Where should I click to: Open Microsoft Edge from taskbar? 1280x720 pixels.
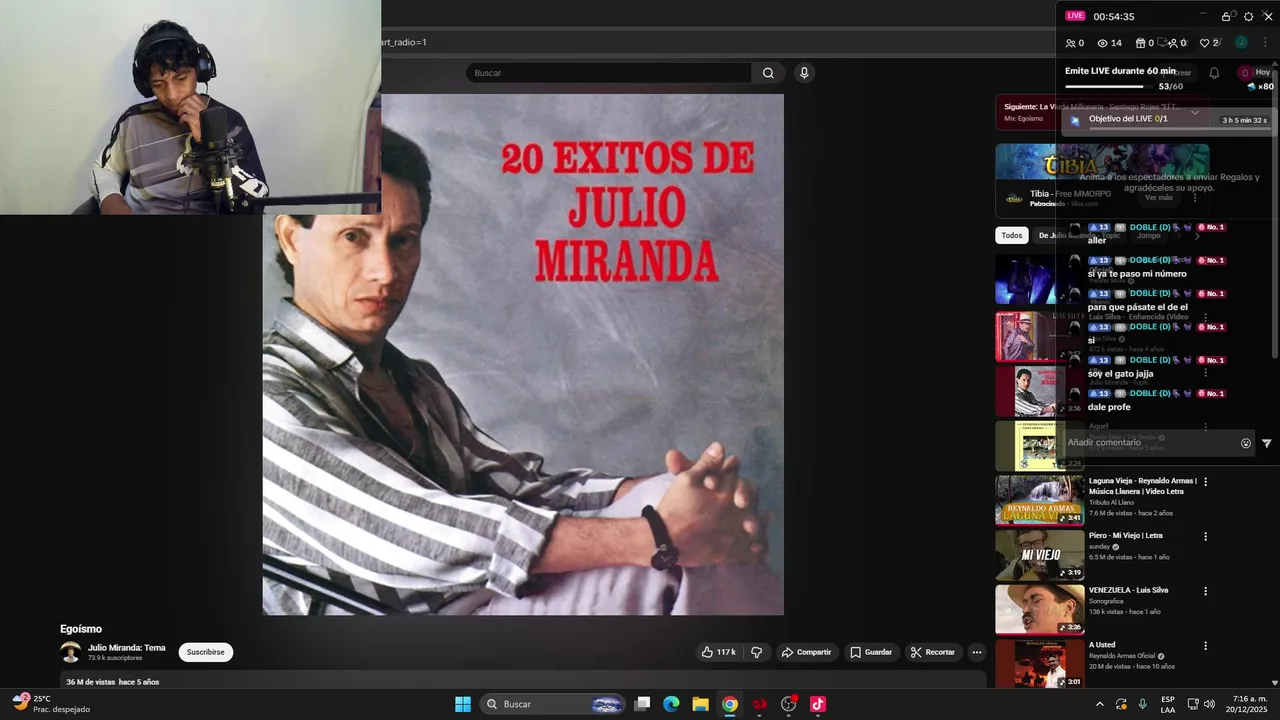pyautogui.click(x=671, y=704)
